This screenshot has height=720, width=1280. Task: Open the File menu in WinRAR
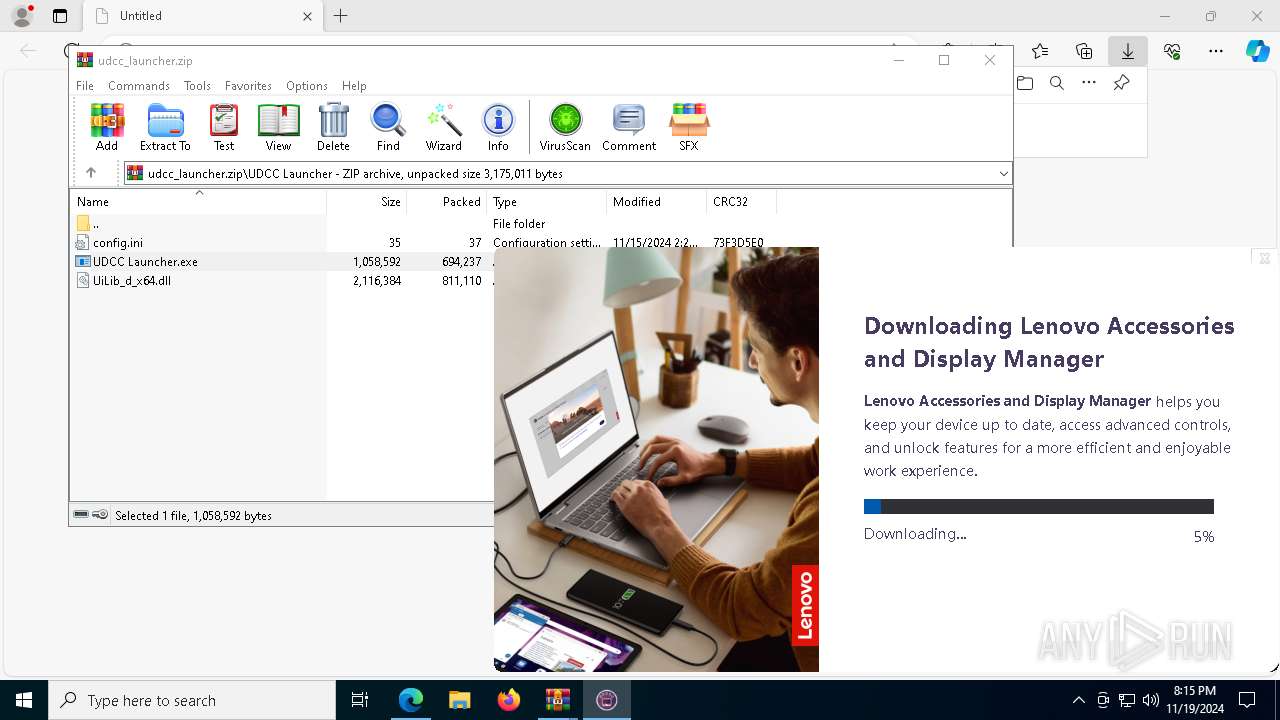click(x=85, y=86)
